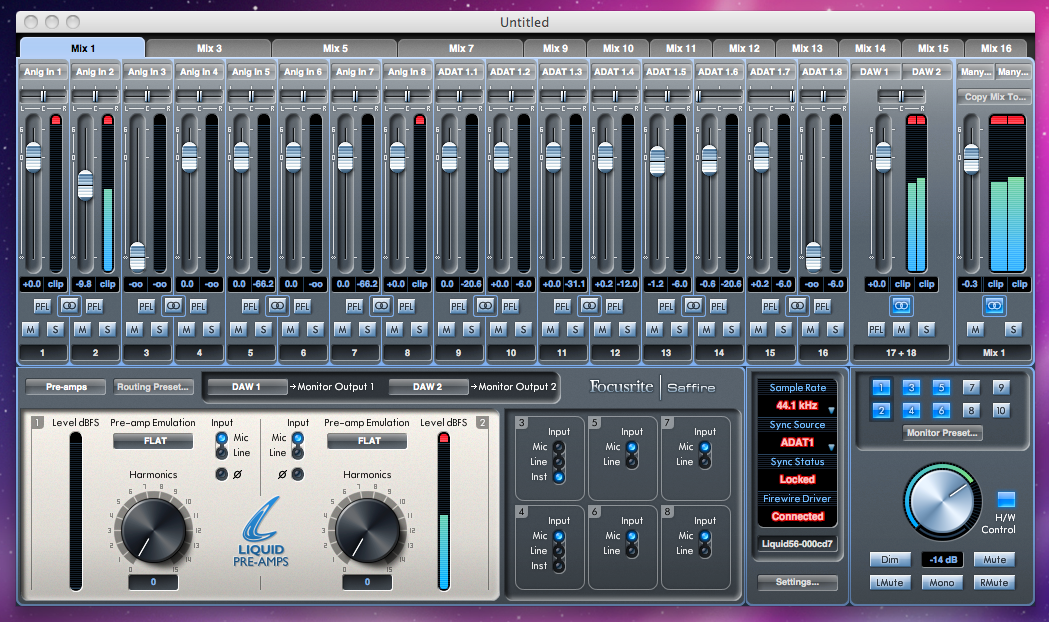Select Mic input for pre-amp 1
Screen dimensions: 1049x622
(221, 438)
